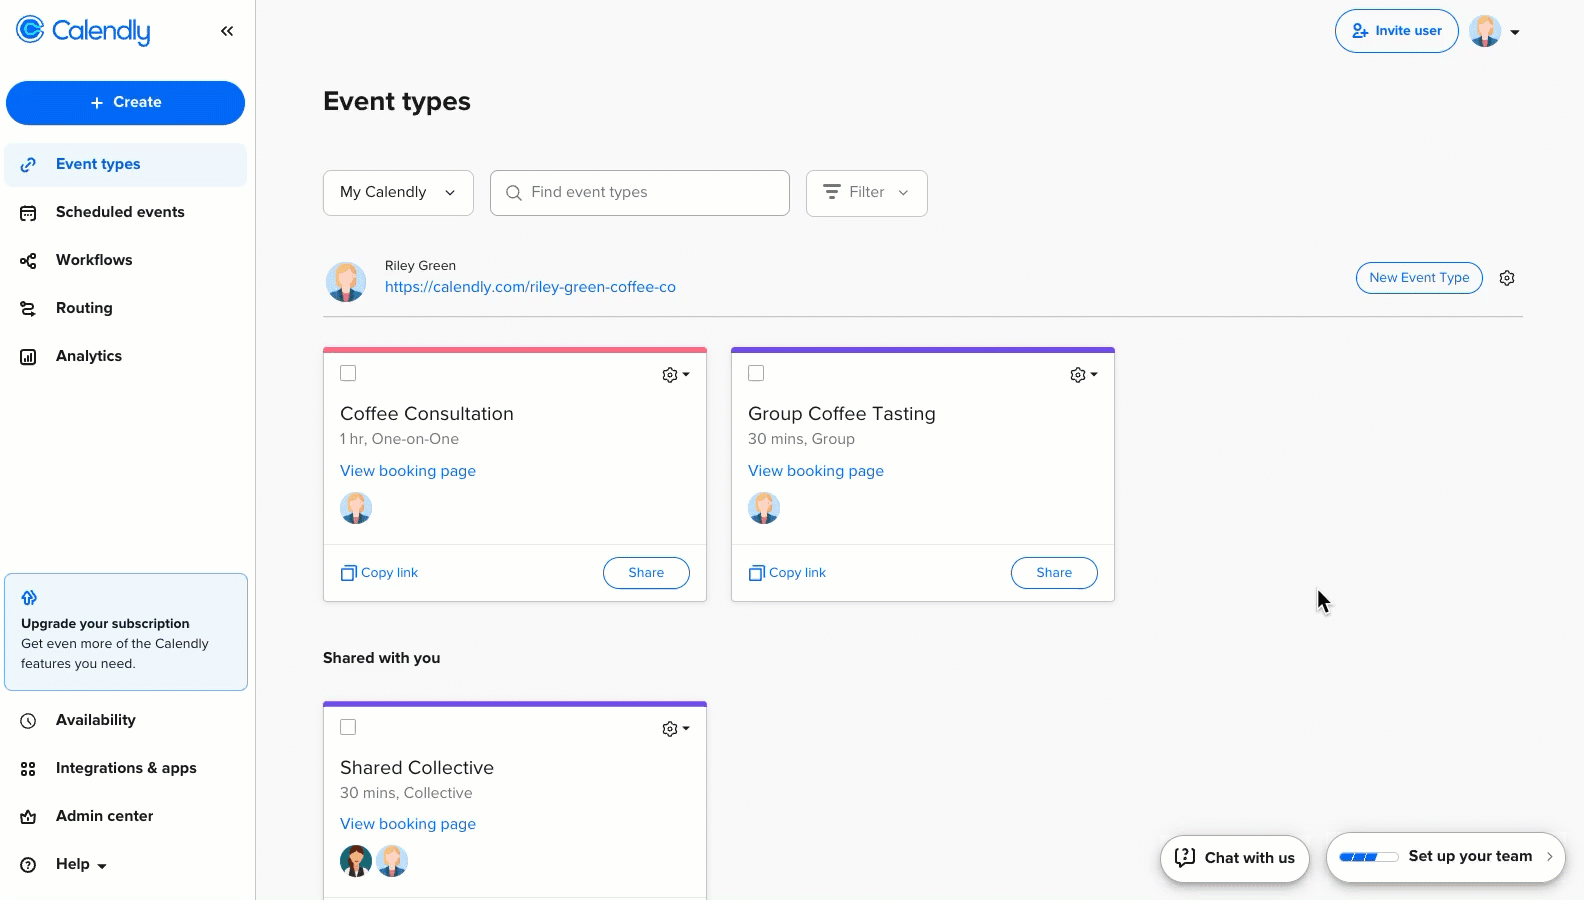
Task: Select the Coffee Consultation checkbox
Action: [x=348, y=373]
